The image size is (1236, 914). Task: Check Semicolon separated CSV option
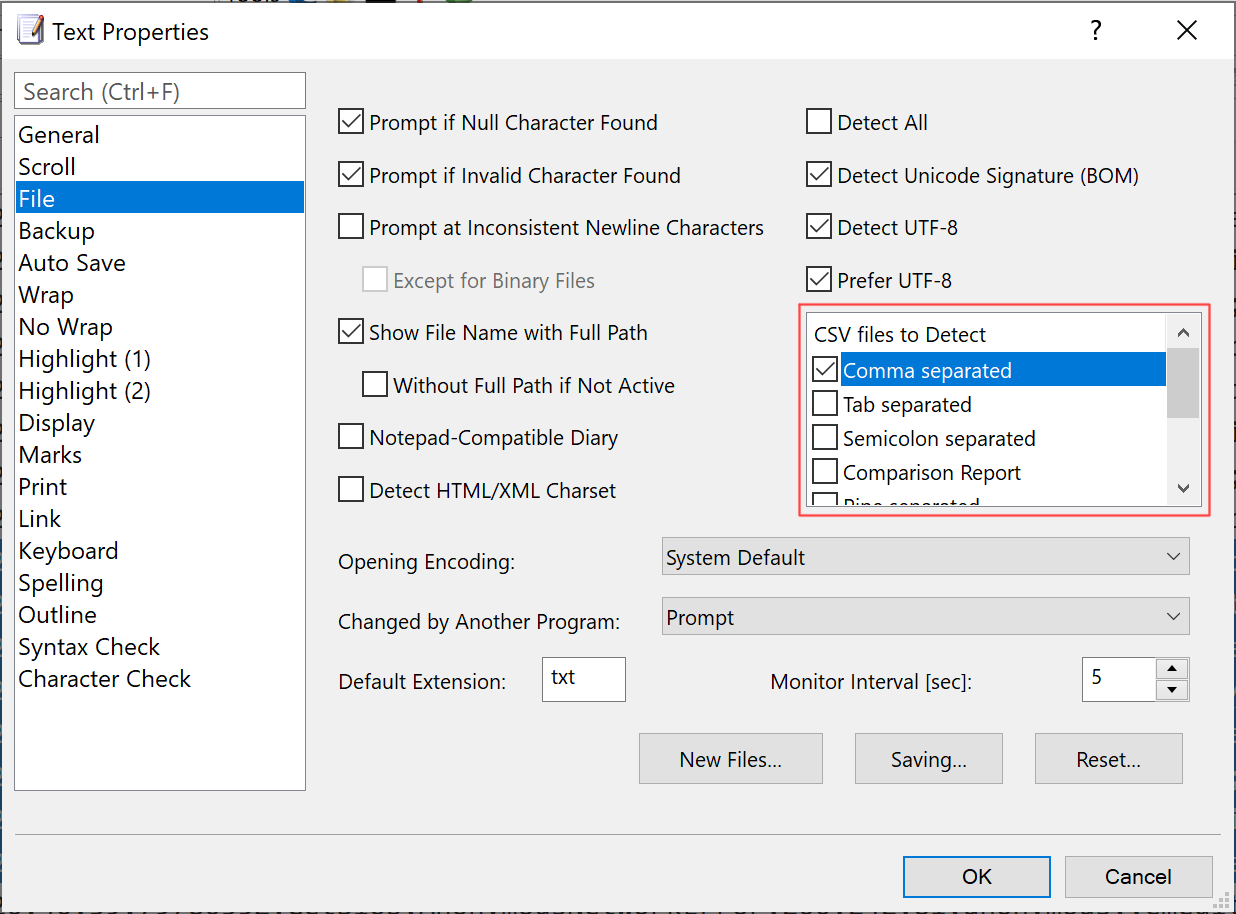click(825, 438)
